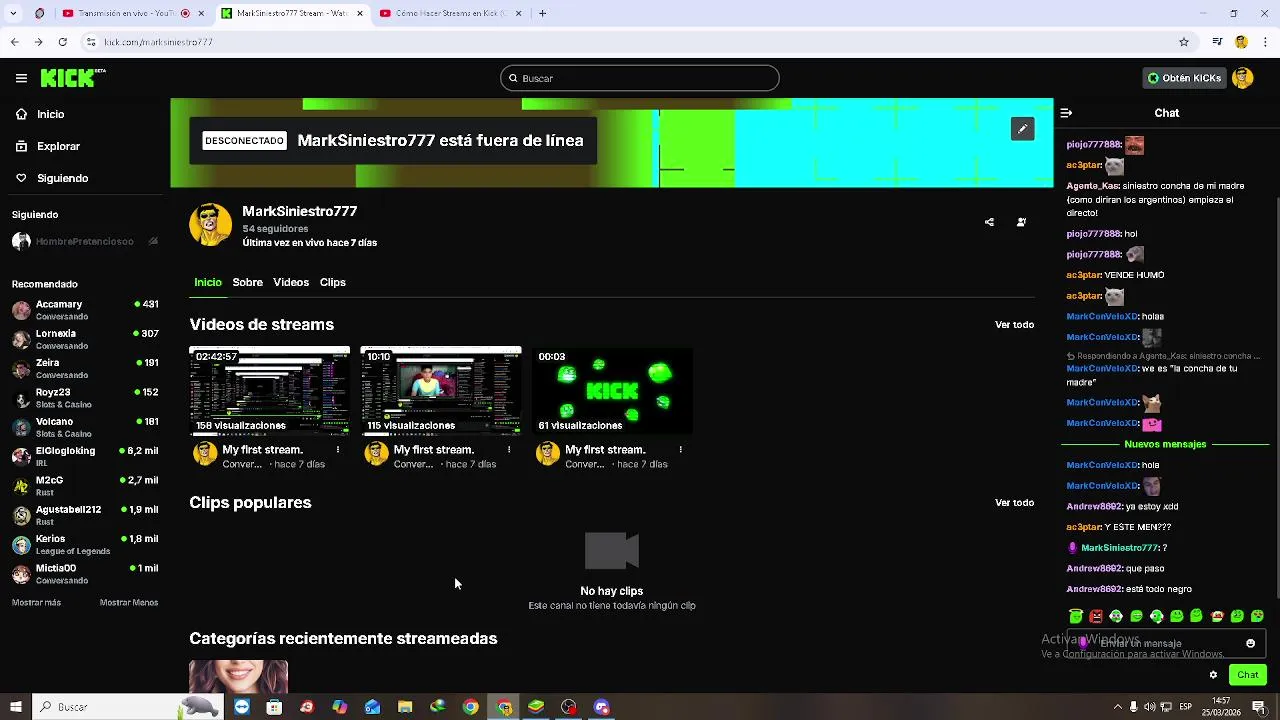Open options menu of 115-views video
The image size is (1280, 720).
click(509, 450)
